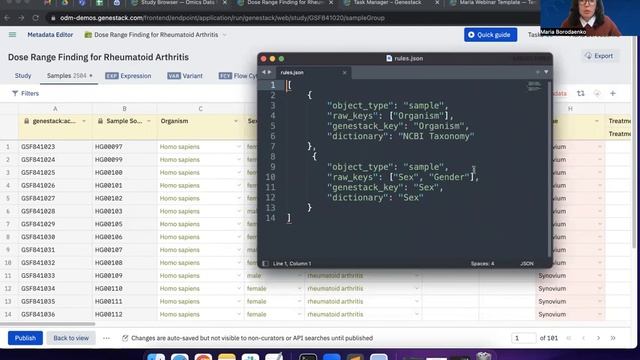This screenshot has width=640, height=360.
Task: Open Sex dropdown for row 12 female
Action: [299, 289]
